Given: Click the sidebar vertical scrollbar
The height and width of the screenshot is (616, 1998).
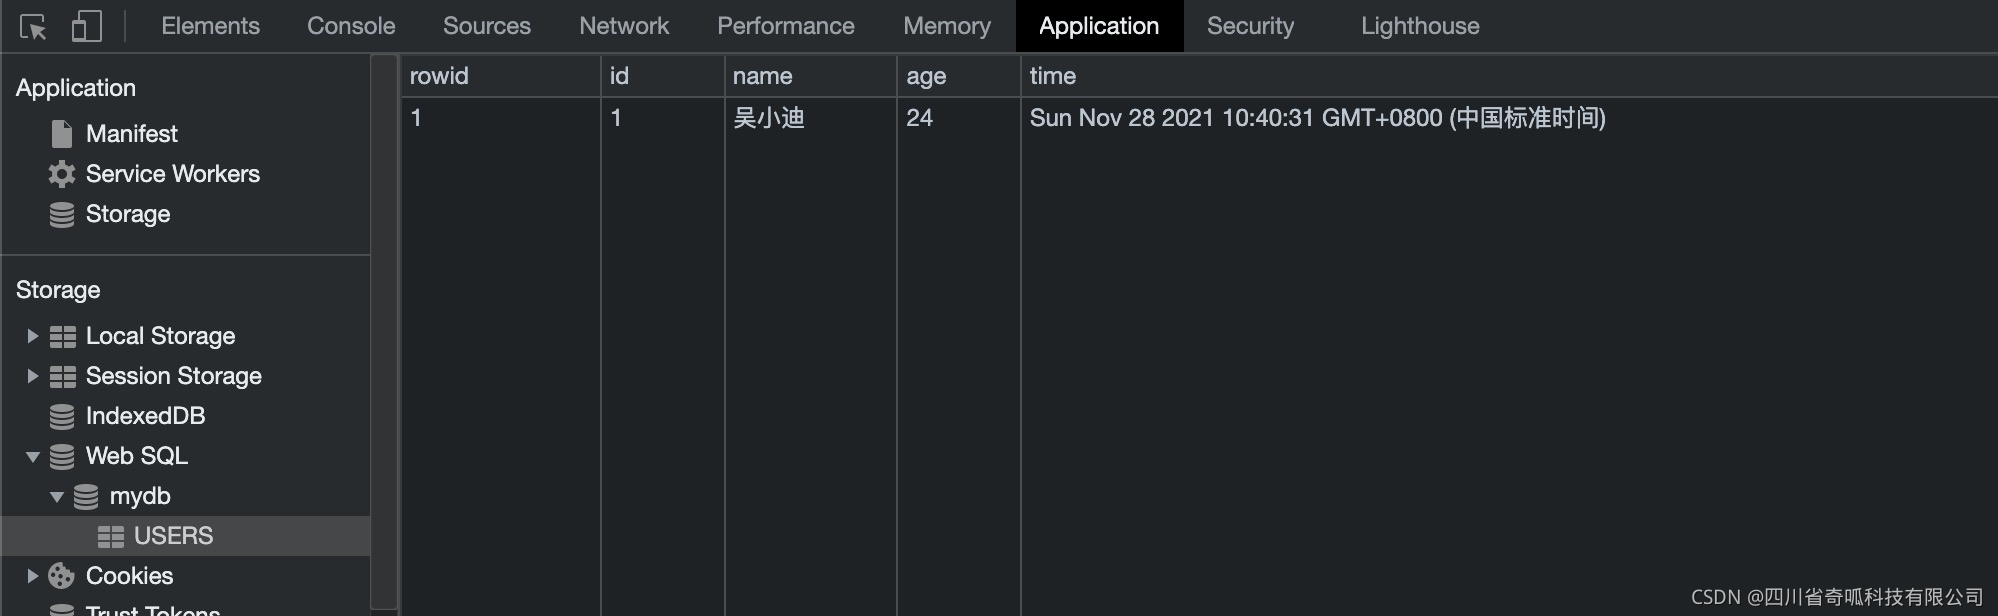Looking at the screenshot, I should [x=384, y=331].
